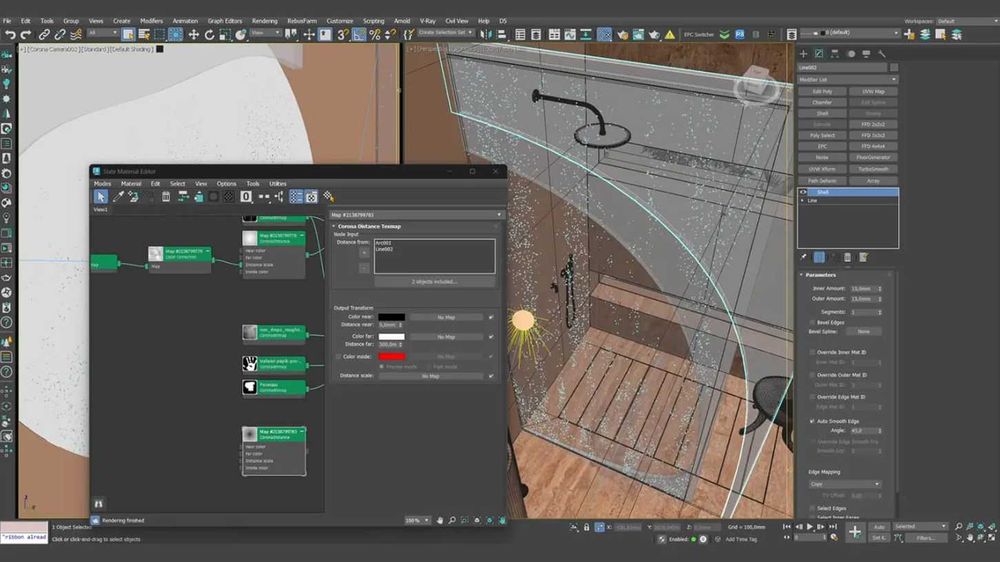Click the Inner Amount value field
This screenshot has width=1000, height=562.
(x=863, y=289)
